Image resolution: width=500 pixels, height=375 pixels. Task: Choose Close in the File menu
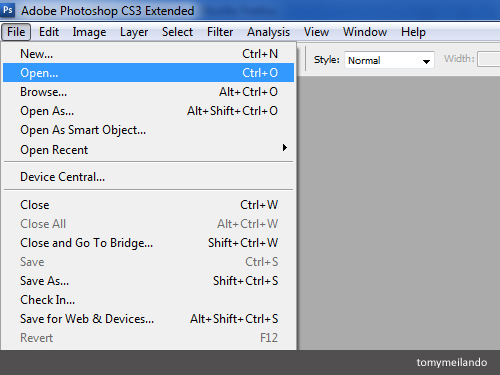click(148, 205)
